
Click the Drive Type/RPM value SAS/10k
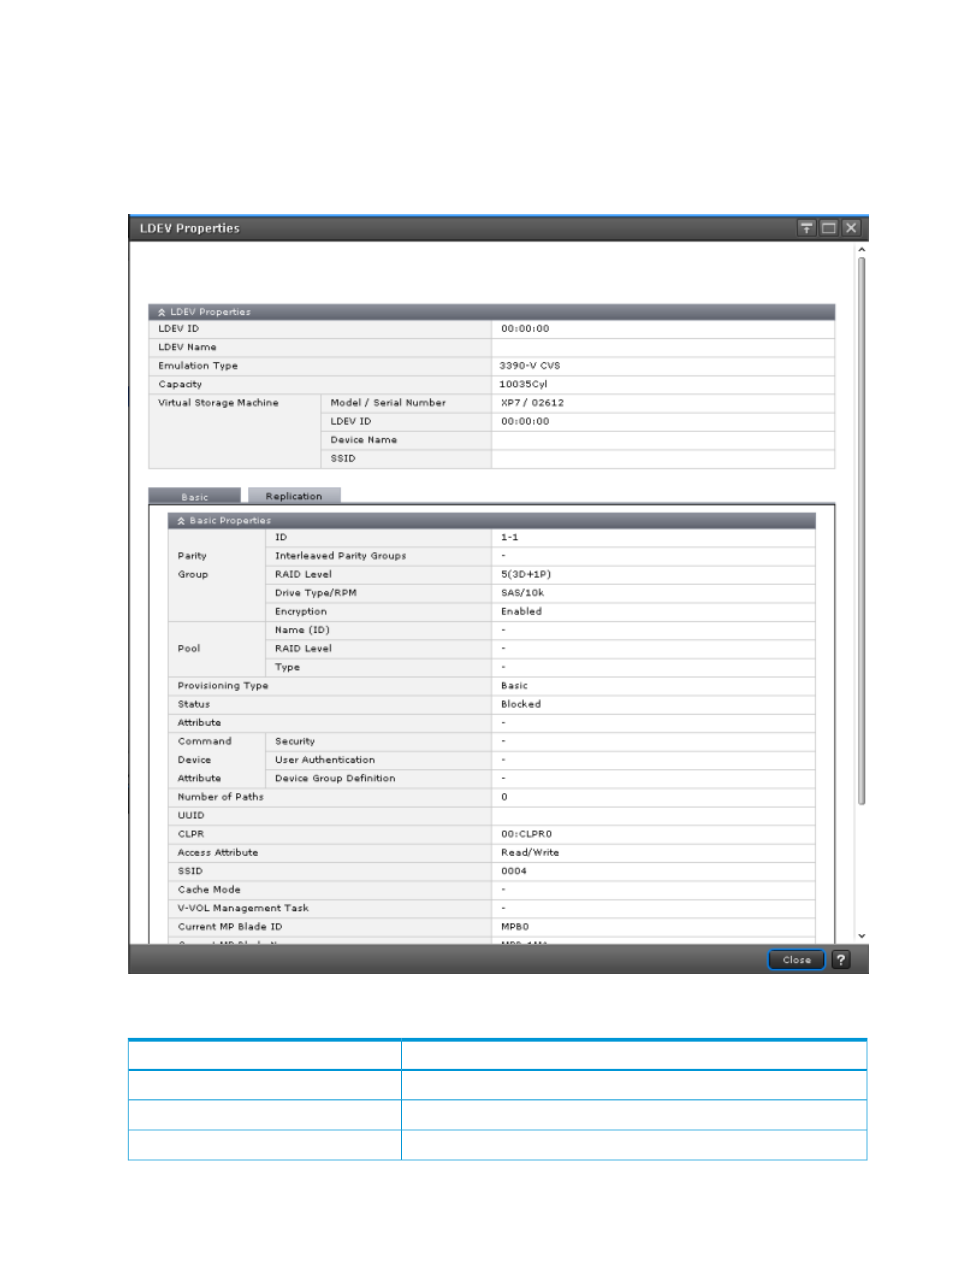click(x=523, y=593)
